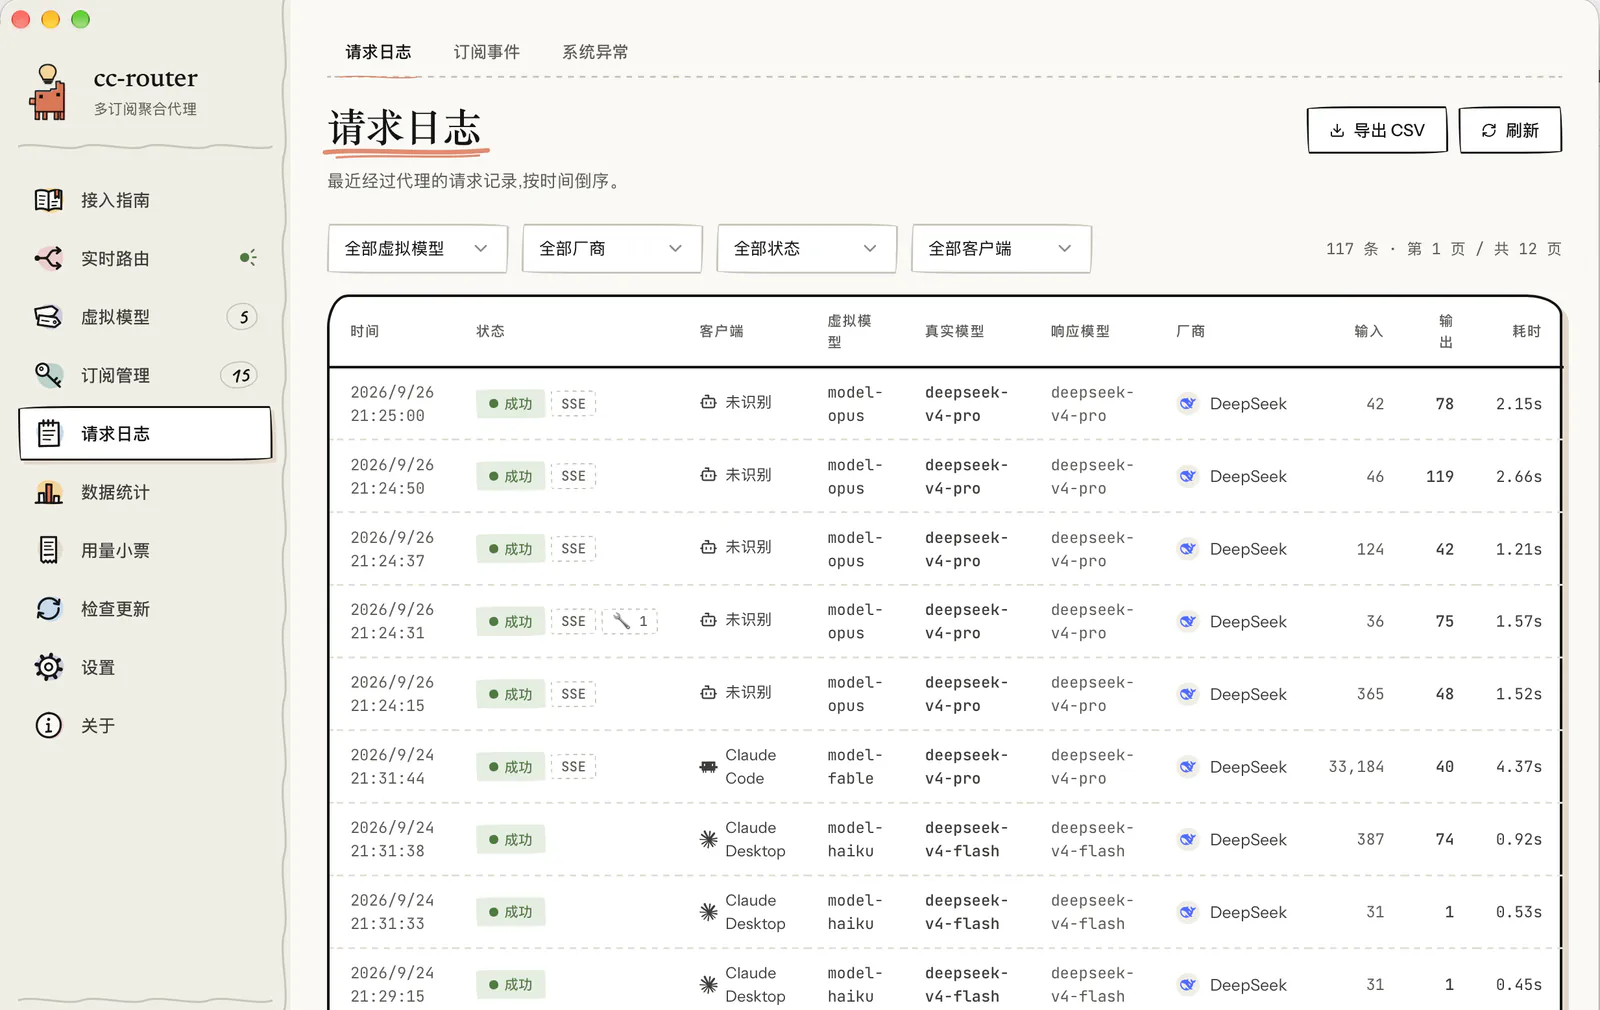The height and width of the screenshot is (1010, 1600).
Task: Click the 耗时 column header
Action: [1527, 331]
